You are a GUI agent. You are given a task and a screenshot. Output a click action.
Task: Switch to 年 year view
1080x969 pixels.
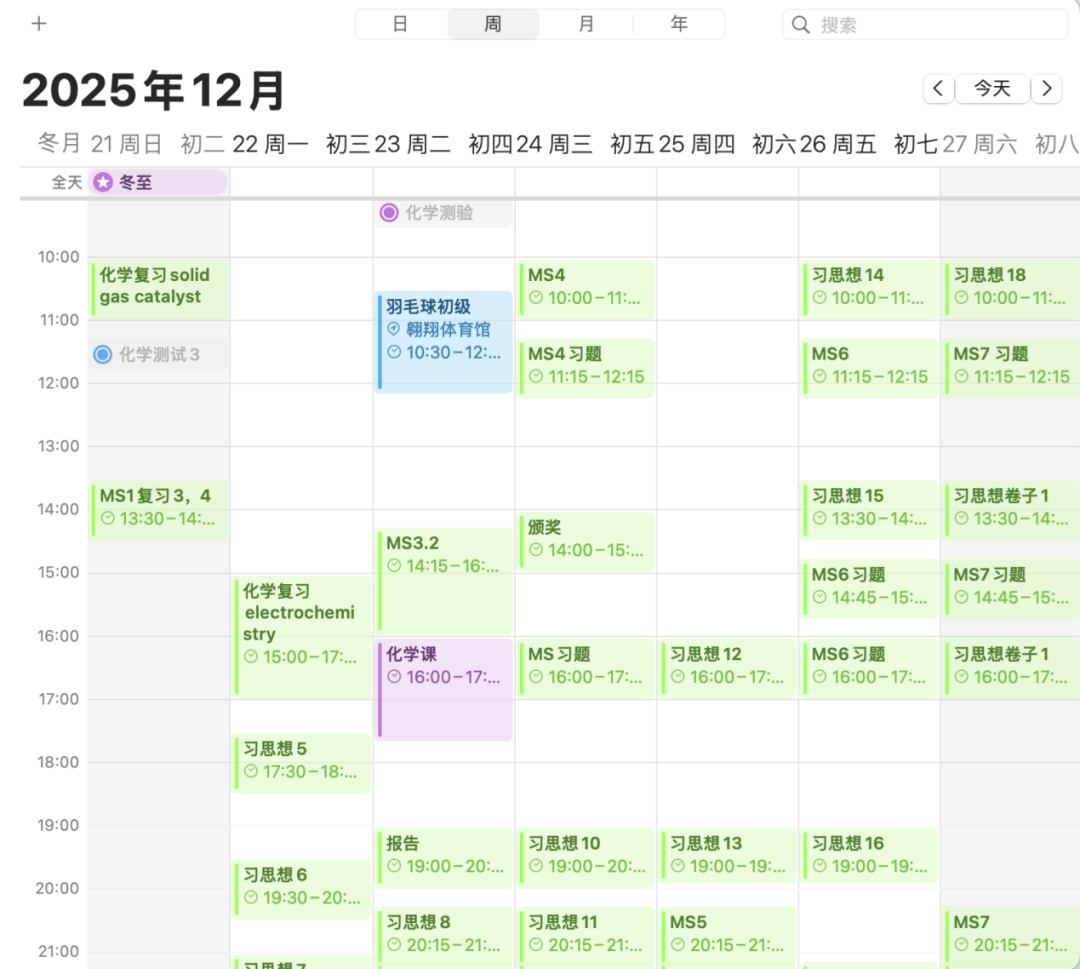point(679,24)
